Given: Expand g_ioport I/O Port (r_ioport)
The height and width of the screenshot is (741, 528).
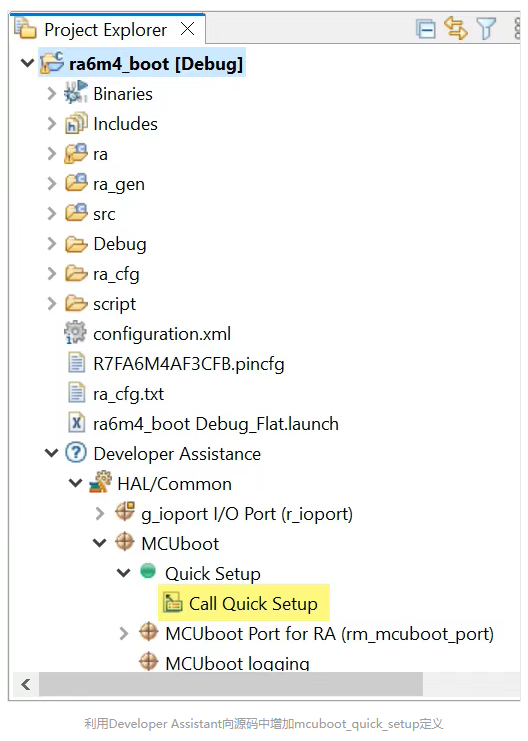Looking at the screenshot, I should pos(100,514).
